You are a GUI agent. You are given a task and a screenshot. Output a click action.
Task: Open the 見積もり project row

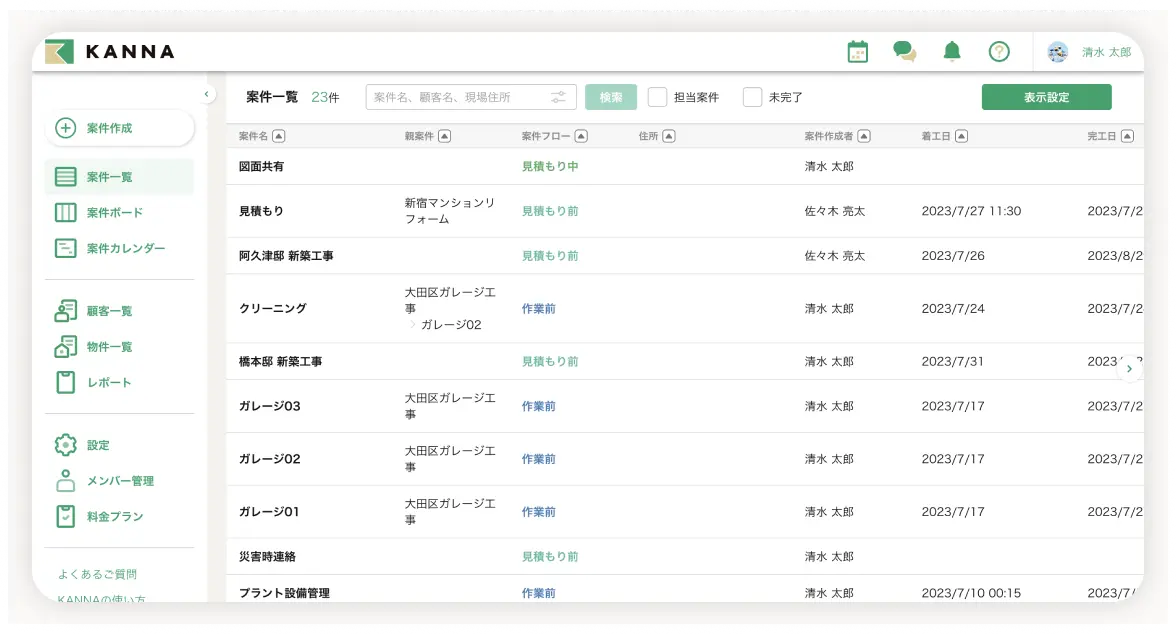click(x=685, y=211)
